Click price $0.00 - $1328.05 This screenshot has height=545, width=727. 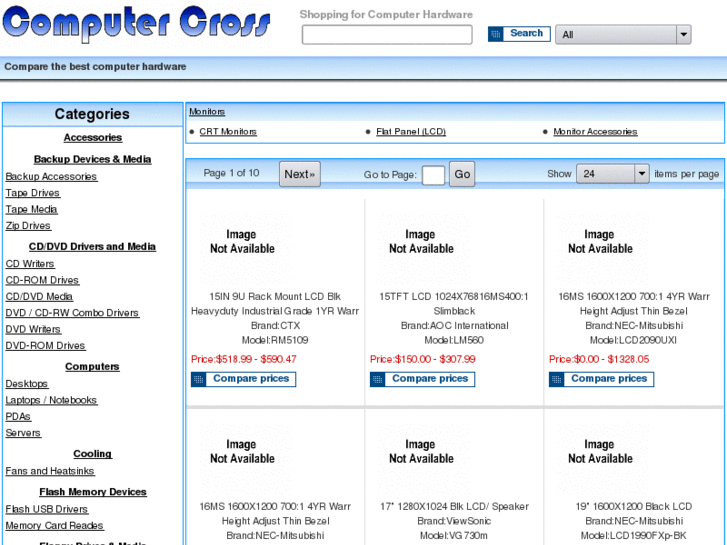(x=599, y=359)
